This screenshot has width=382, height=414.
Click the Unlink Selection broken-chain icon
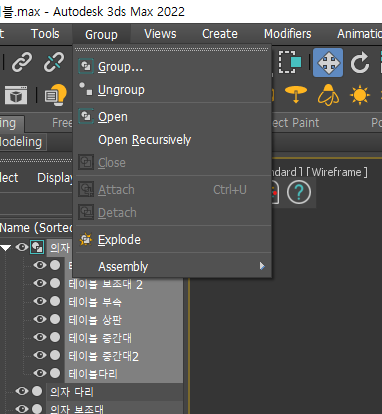[x=54, y=62]
